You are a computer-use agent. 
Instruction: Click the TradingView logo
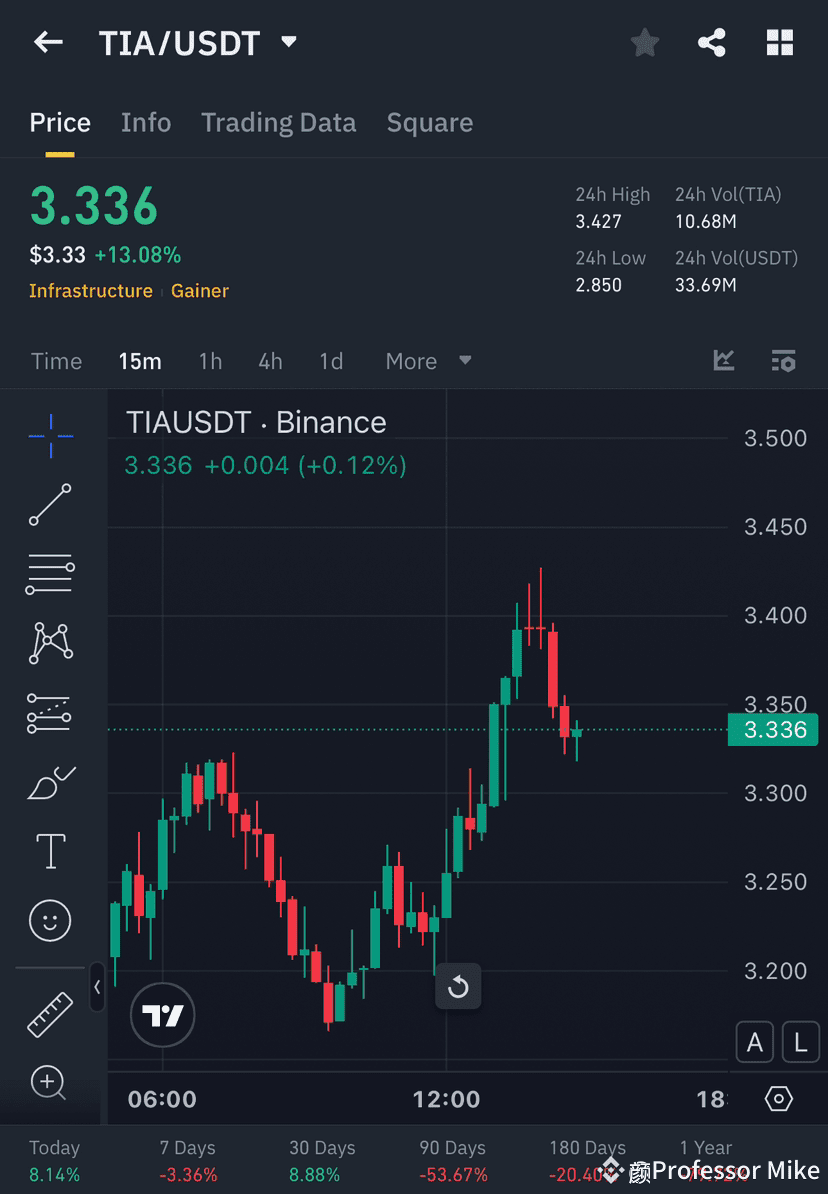click(162, 1015)
